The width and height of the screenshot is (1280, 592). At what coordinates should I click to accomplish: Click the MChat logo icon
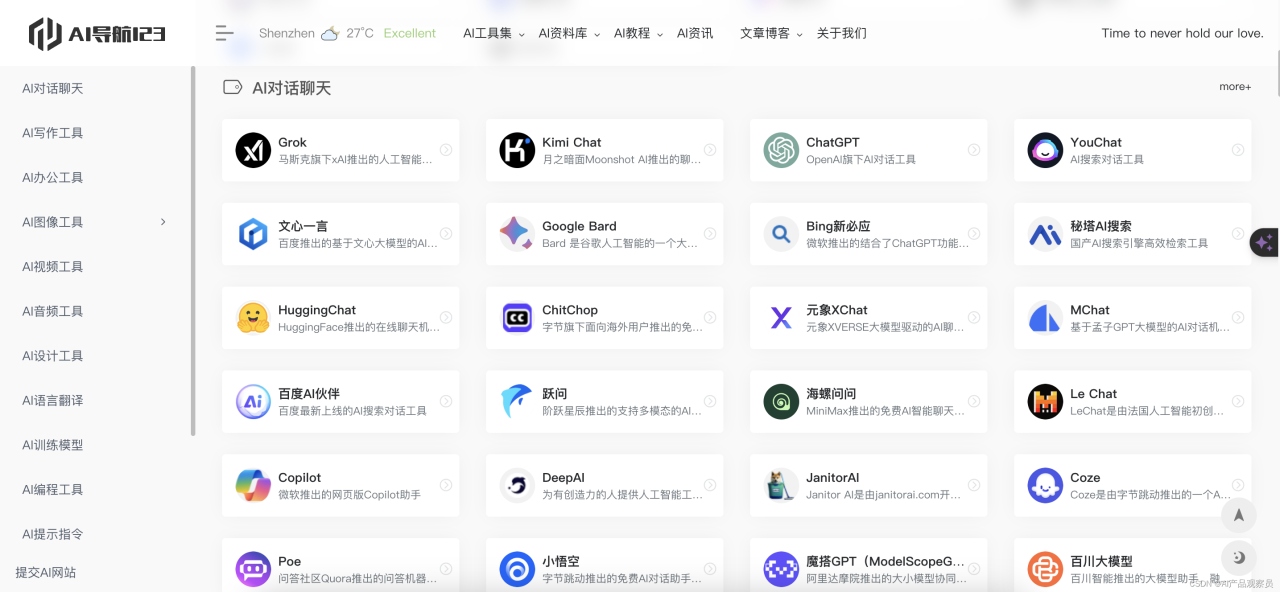pyautogui.click(x=1045, y=318)
